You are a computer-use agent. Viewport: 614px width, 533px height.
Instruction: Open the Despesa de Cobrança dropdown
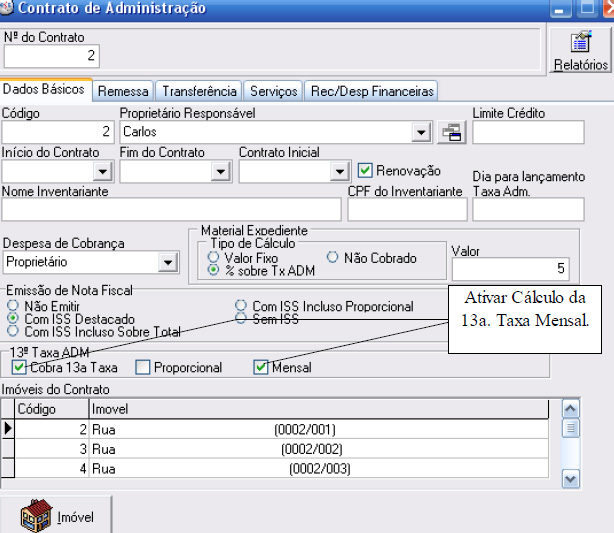[167, 262]
